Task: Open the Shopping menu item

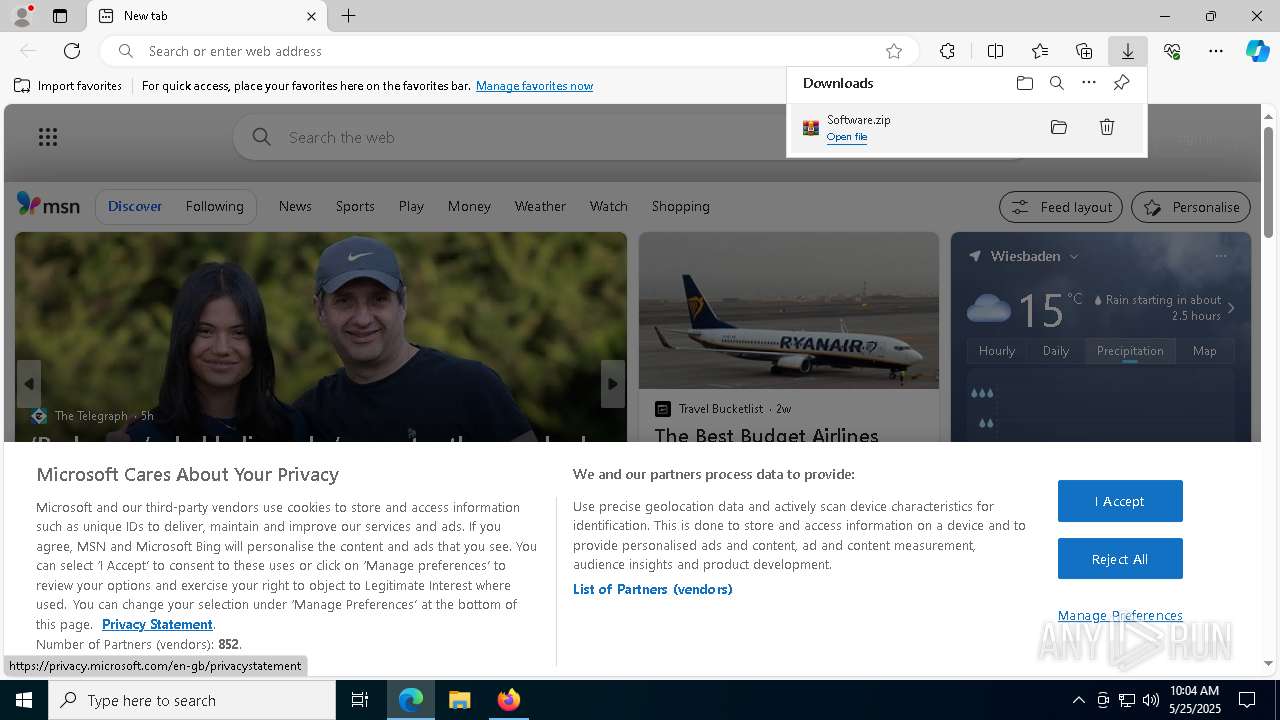Action: tap(680, 206)
